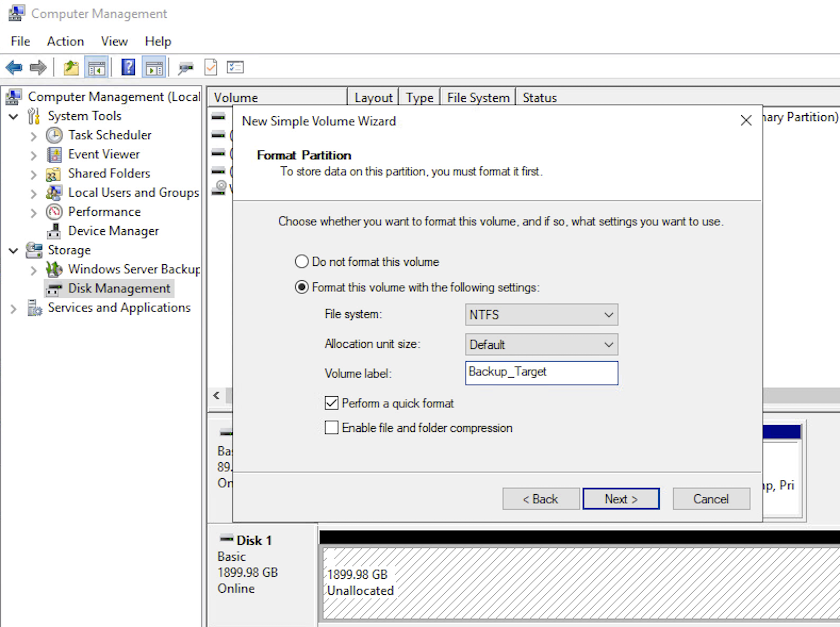Toggle Show/Hide Action Pane toolbar icon
The height and width of the screenshot is (627, 840).
coord(153,68)
